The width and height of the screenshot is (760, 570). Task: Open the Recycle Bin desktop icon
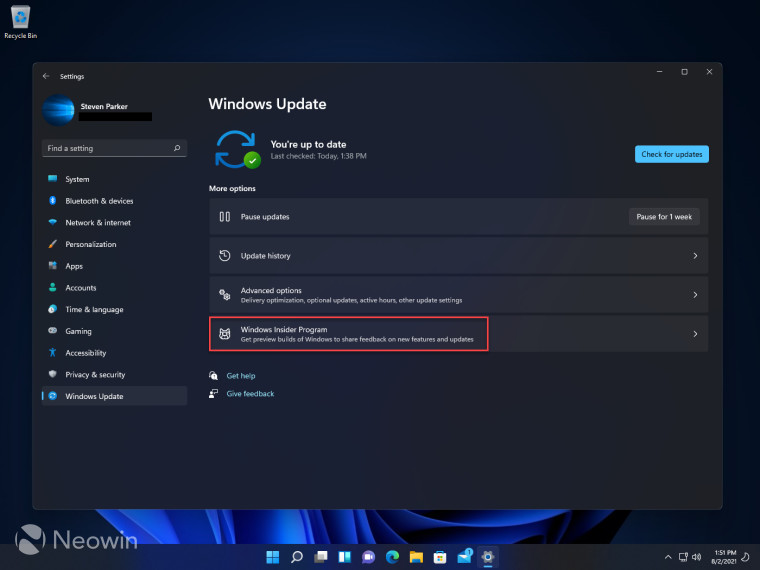[20, 22]
